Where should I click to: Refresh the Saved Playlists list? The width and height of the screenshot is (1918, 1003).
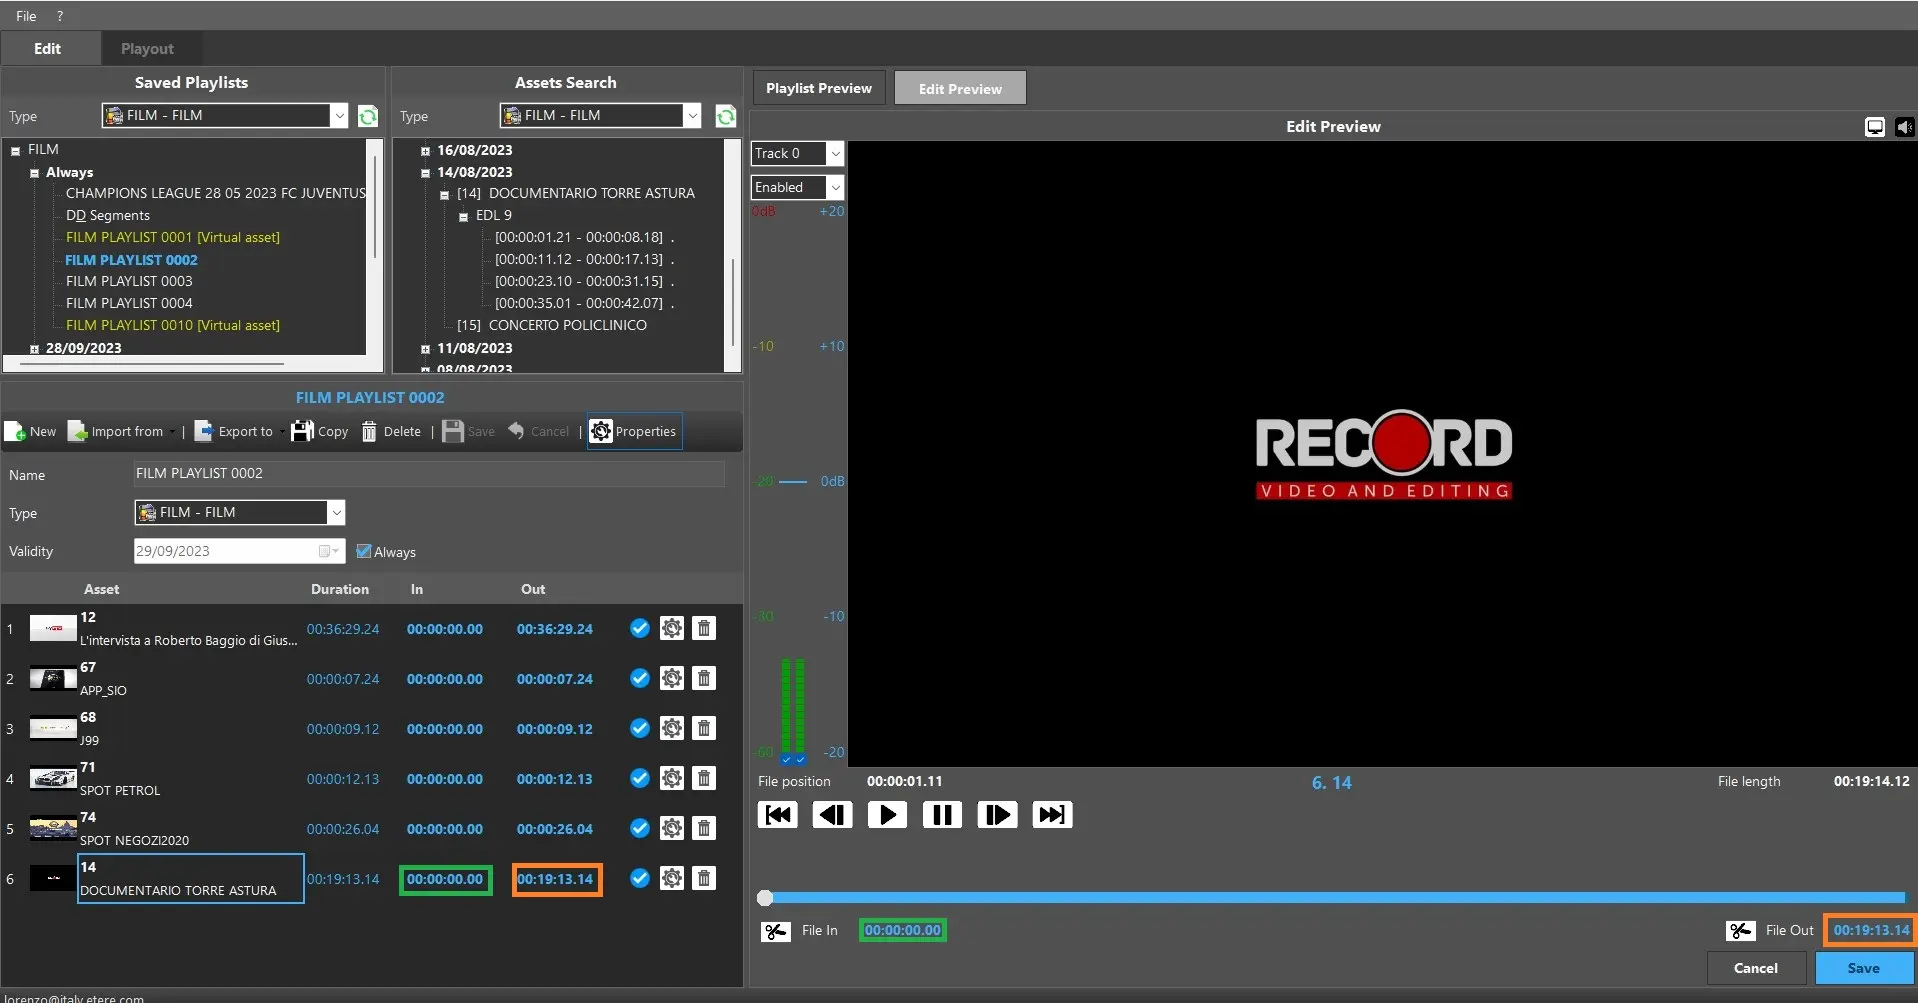click(x=368, y=117)
